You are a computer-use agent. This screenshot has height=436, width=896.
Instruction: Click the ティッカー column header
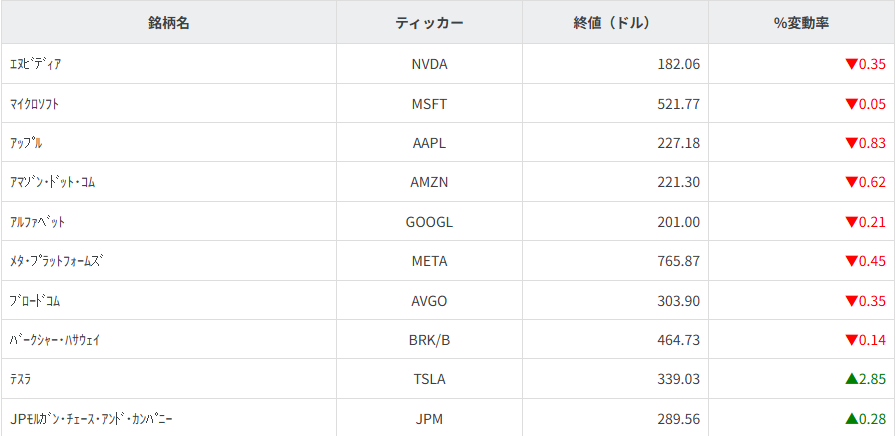point(429,22)
